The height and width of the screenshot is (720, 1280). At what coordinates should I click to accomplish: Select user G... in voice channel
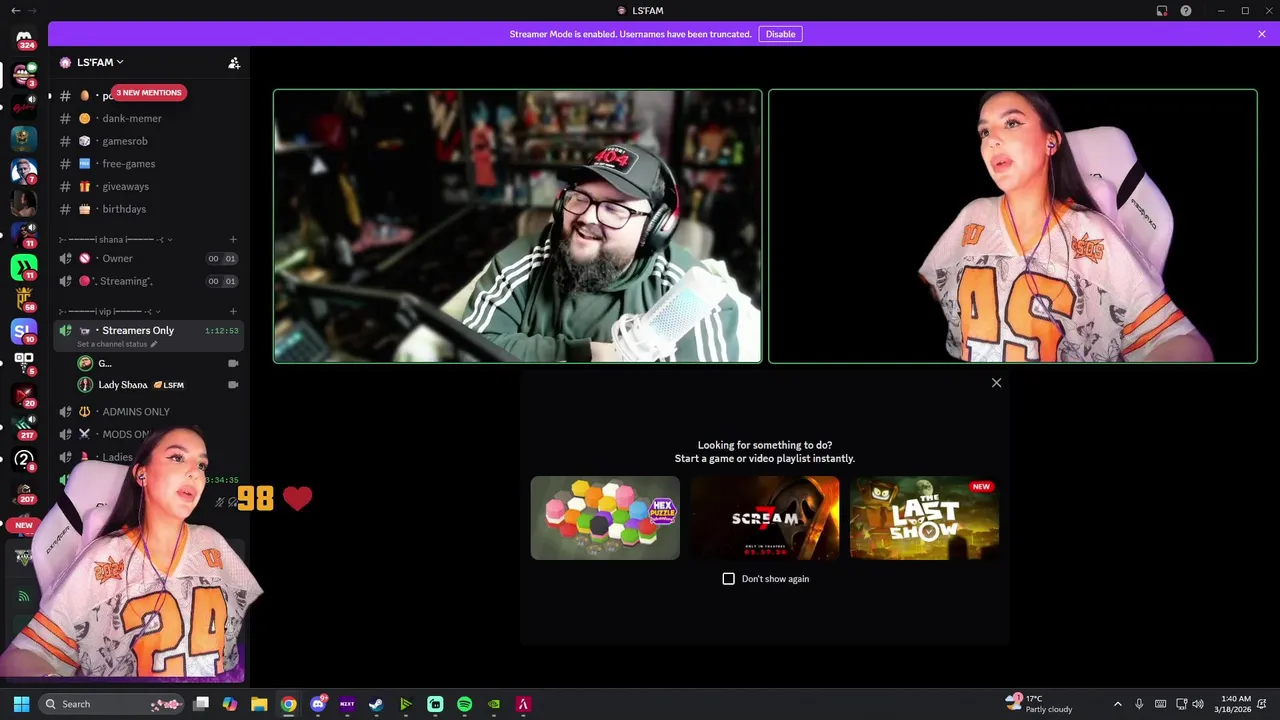point(160,363)
